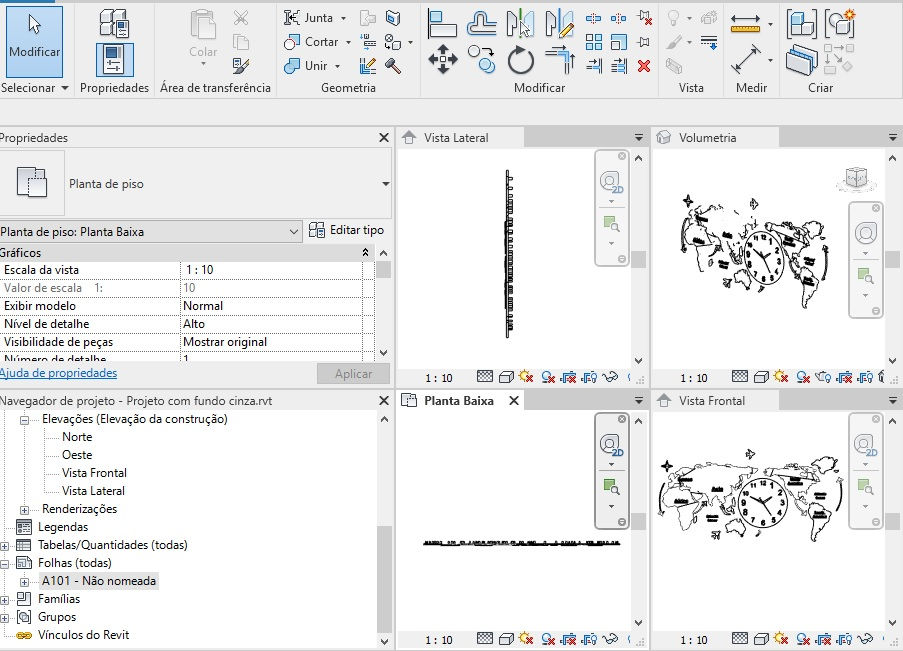Activate the Align tool icon

442,24
